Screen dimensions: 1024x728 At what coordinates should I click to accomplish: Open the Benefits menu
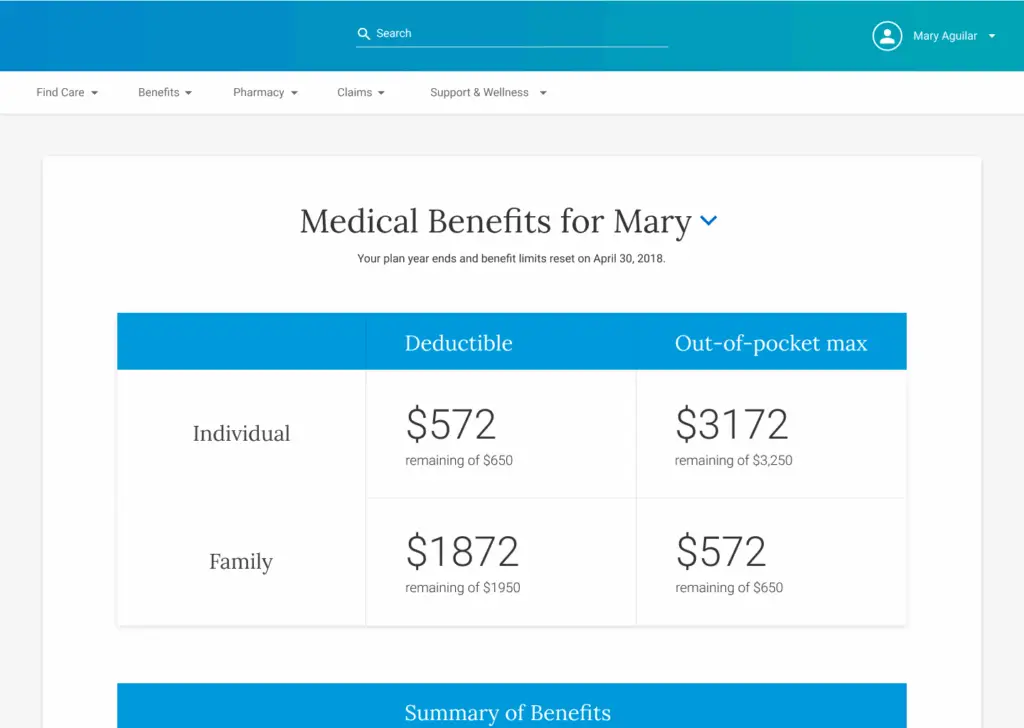164,93
